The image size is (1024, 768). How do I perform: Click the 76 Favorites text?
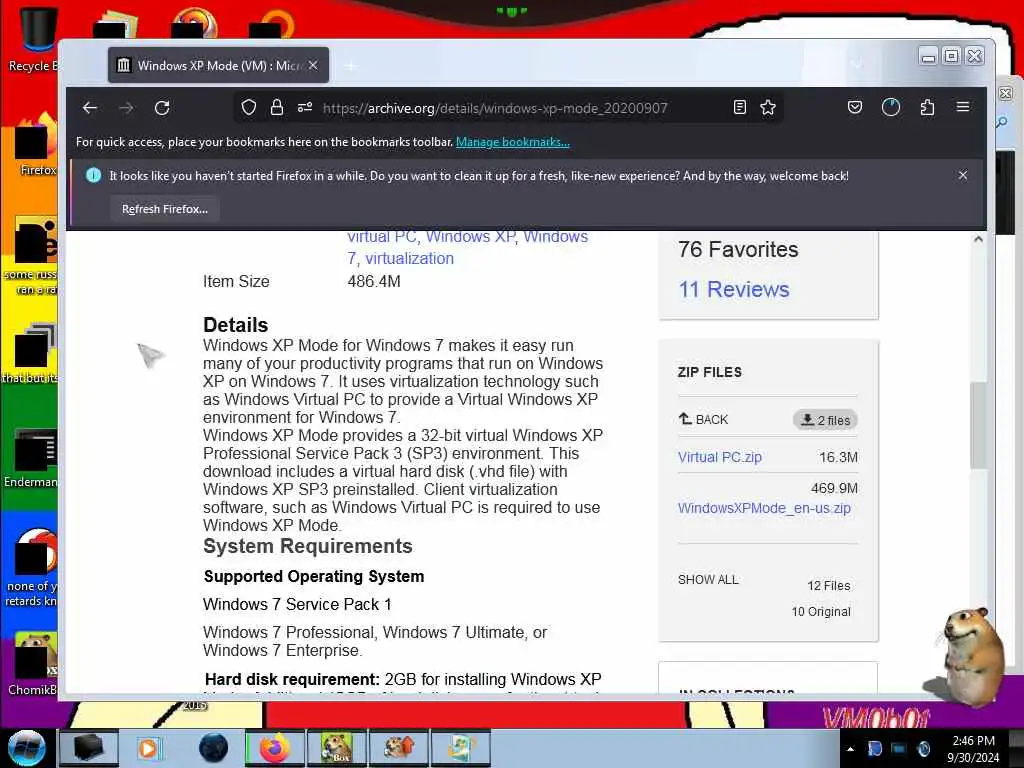(738, 249)
